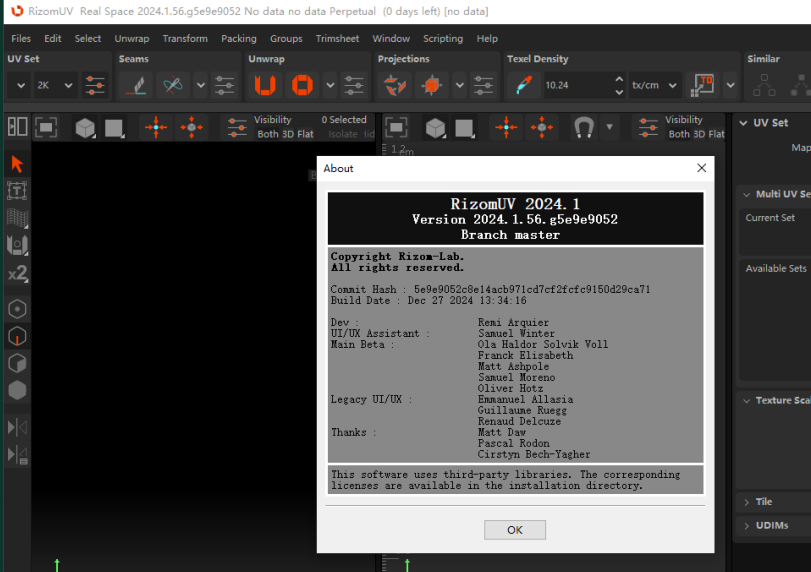Toggle 3D visibility in UV viewport

[699, 134]
